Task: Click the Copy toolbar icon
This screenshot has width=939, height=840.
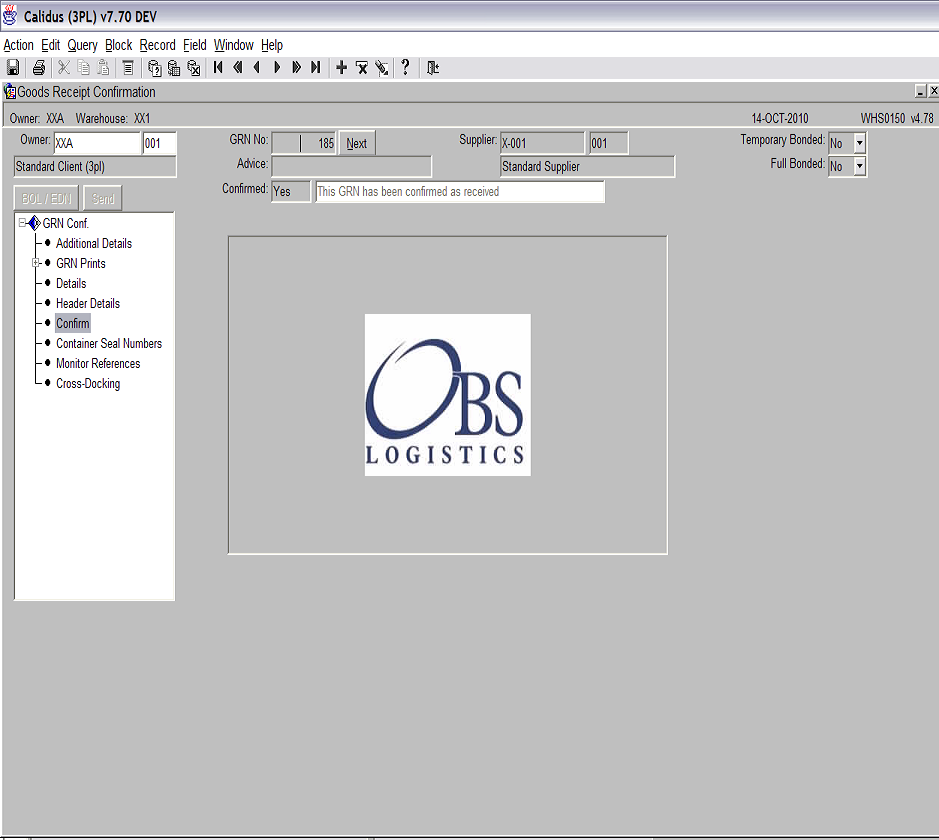Action: [84, 68]
